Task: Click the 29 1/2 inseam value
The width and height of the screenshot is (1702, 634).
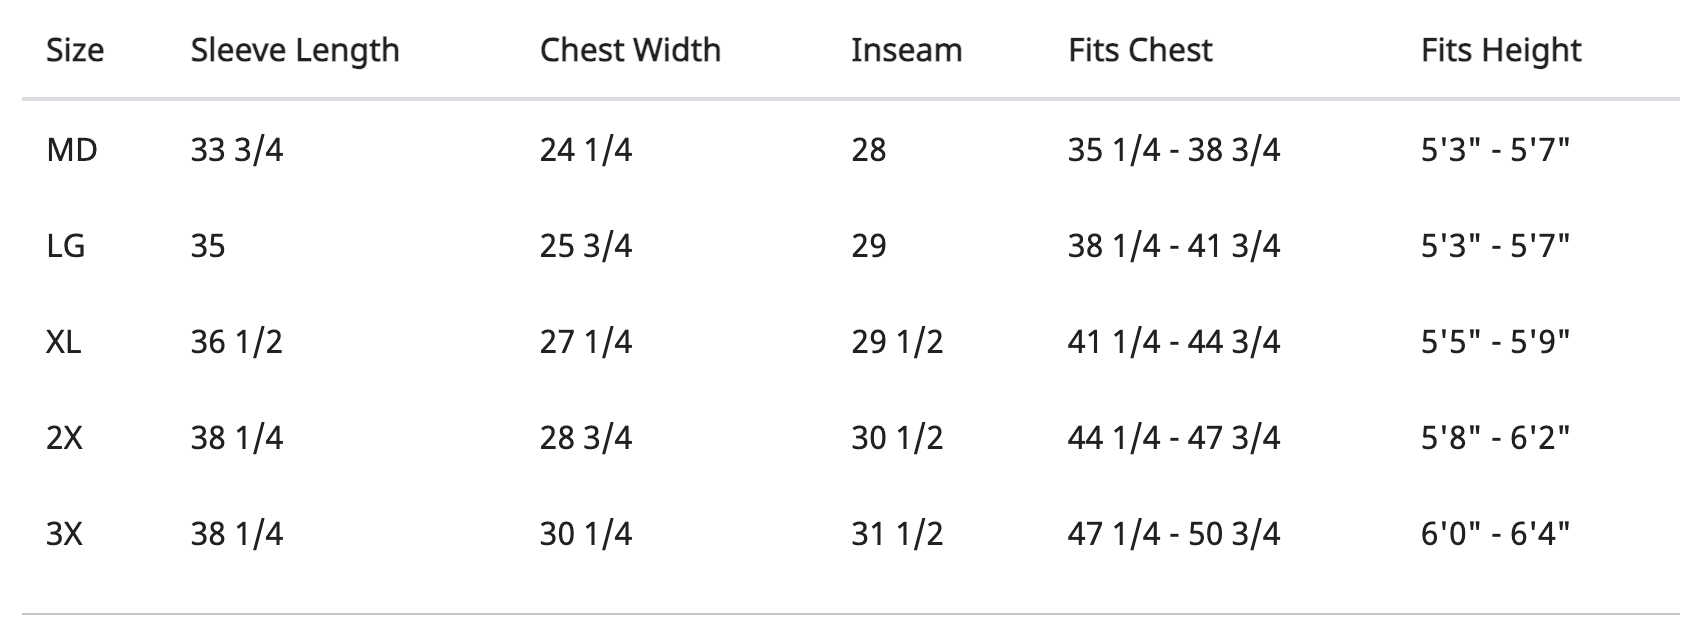Action: click(897, 342)
